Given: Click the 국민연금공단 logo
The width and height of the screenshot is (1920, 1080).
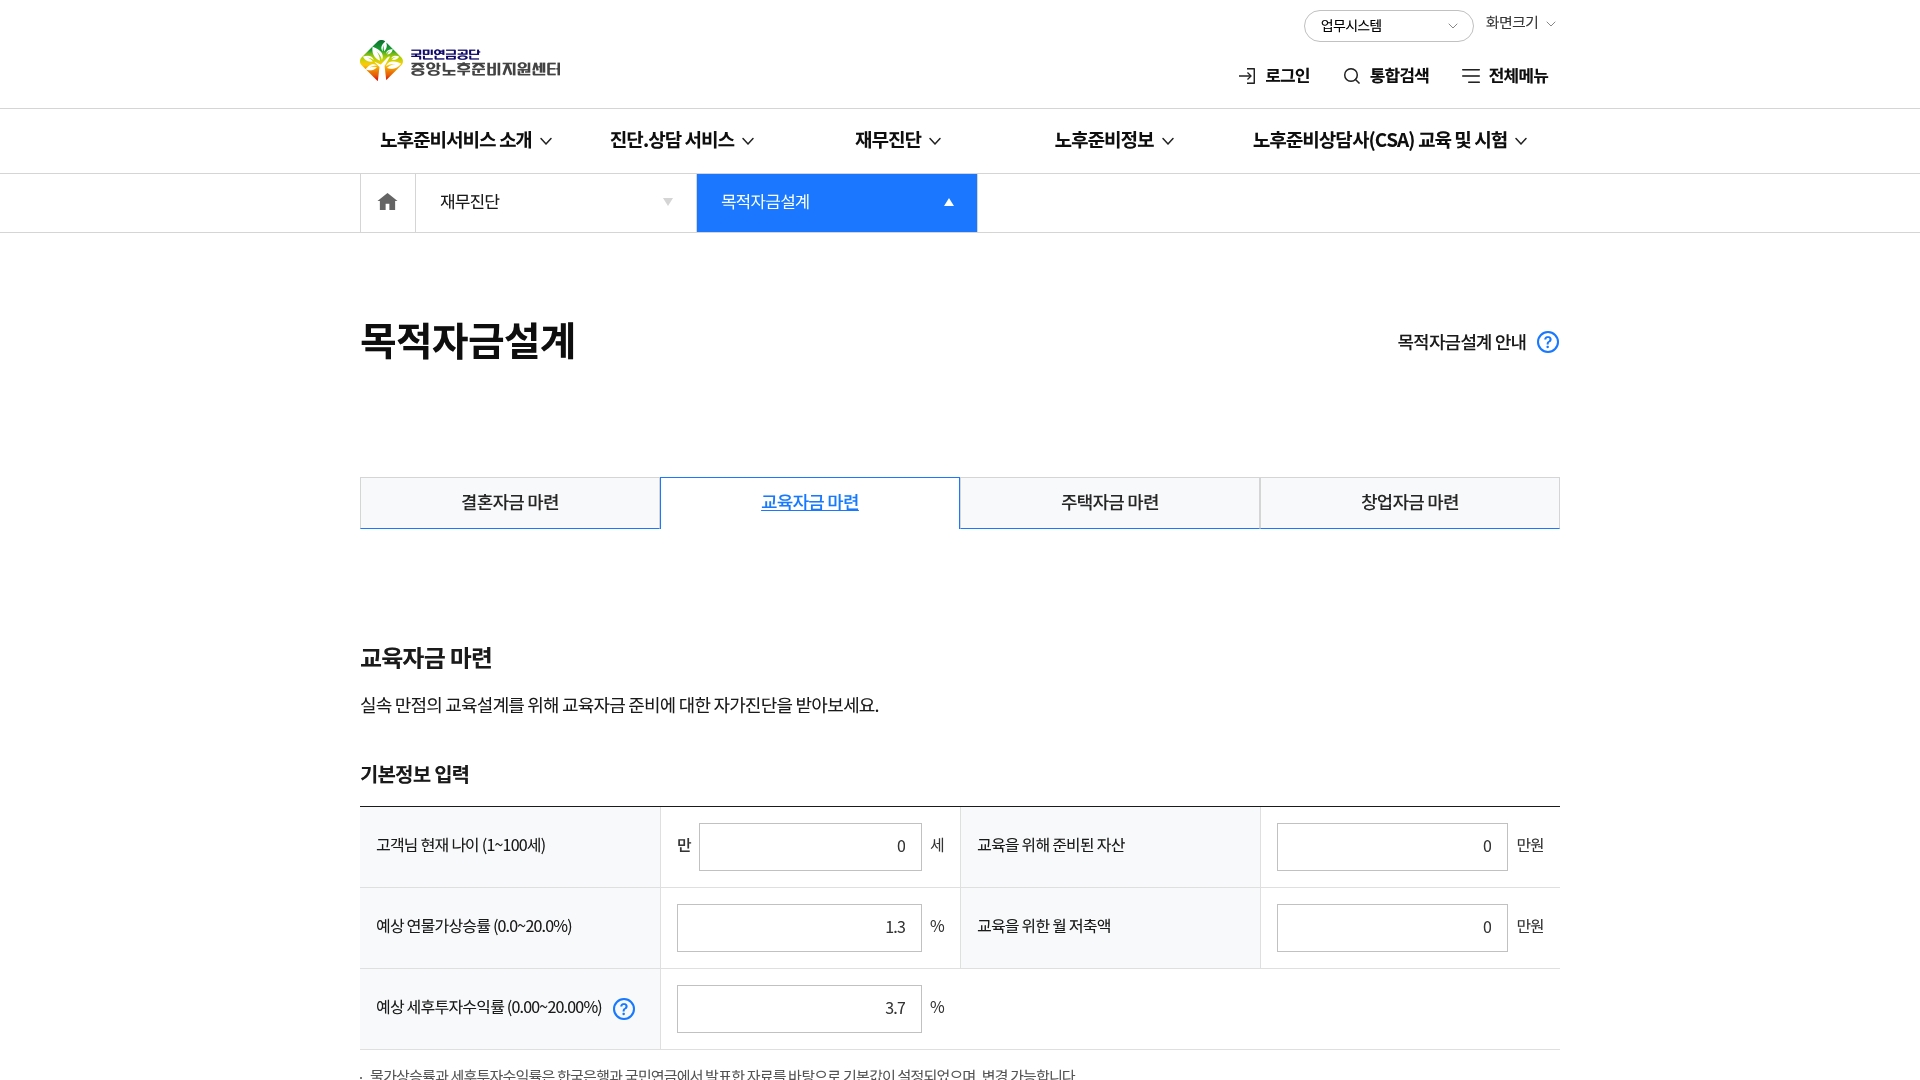Looking at the screenshot, I should [460, 61].
